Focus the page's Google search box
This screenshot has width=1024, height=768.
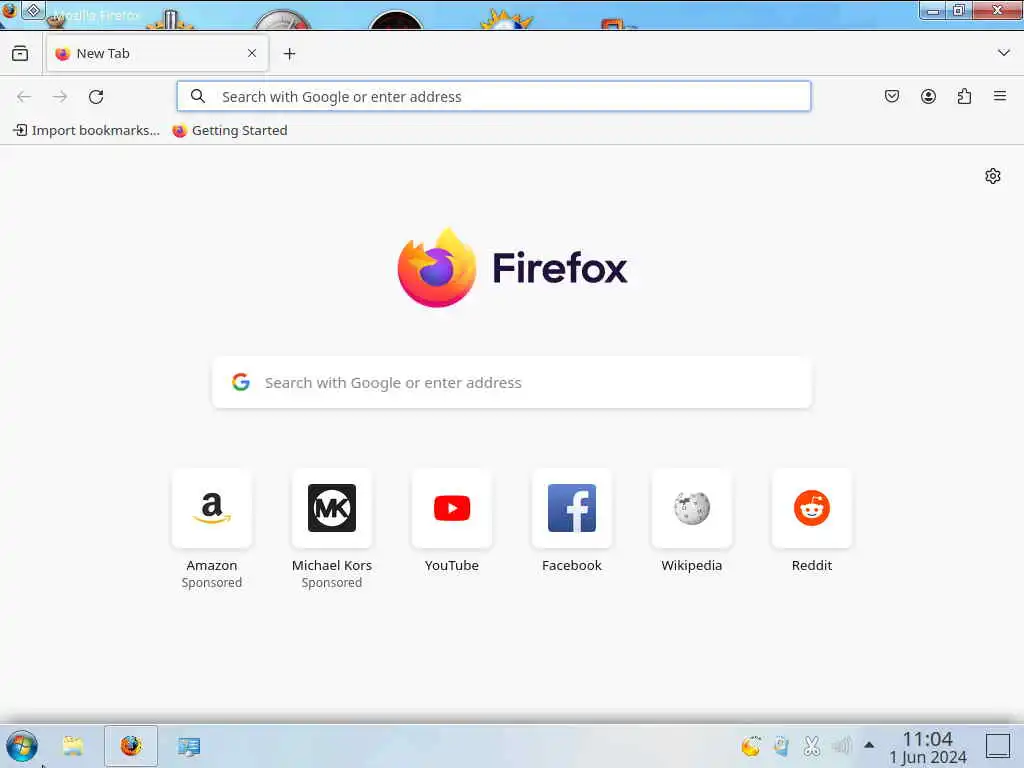point(512,383)
